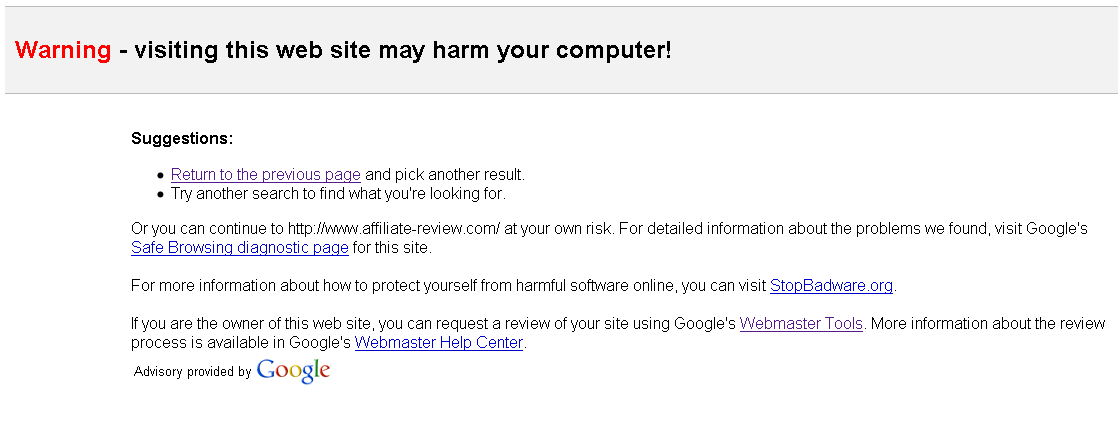Click the "Suggestions:" heading
Image resolution: width=1118 pixels, height=437 pixels.
point(182,138)
